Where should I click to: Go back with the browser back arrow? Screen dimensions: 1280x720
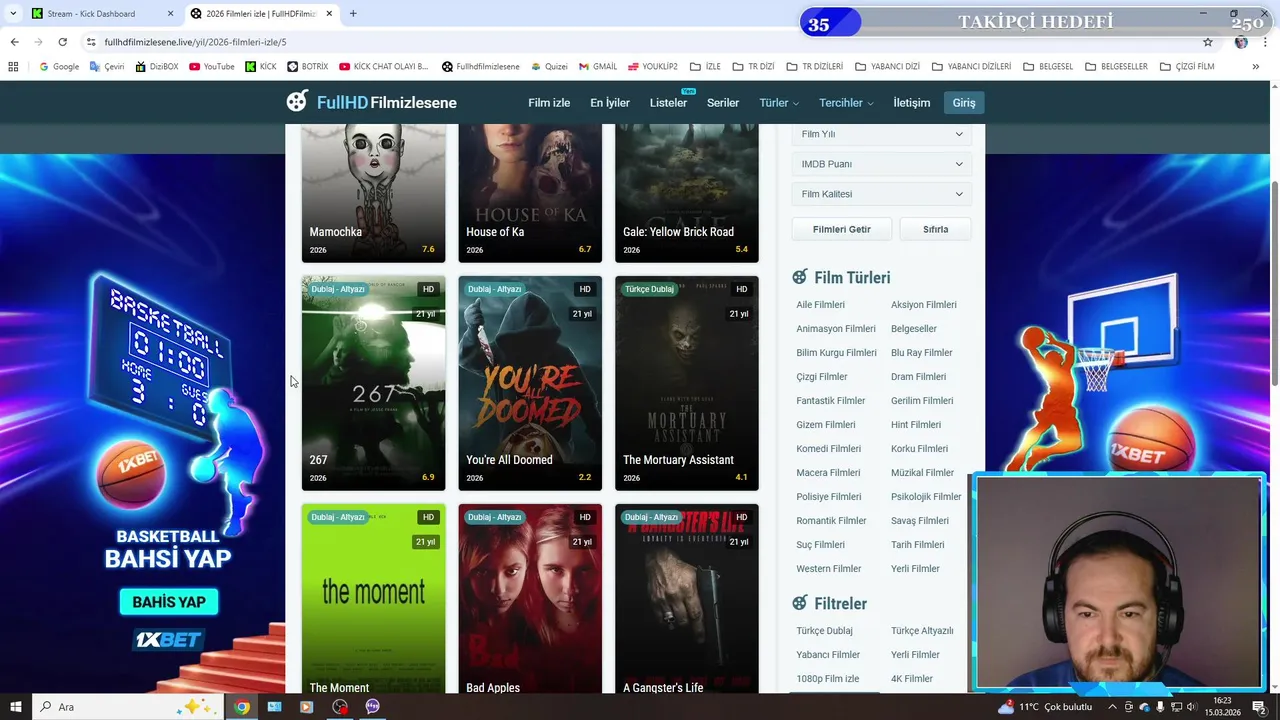click(x=14, y=42)
